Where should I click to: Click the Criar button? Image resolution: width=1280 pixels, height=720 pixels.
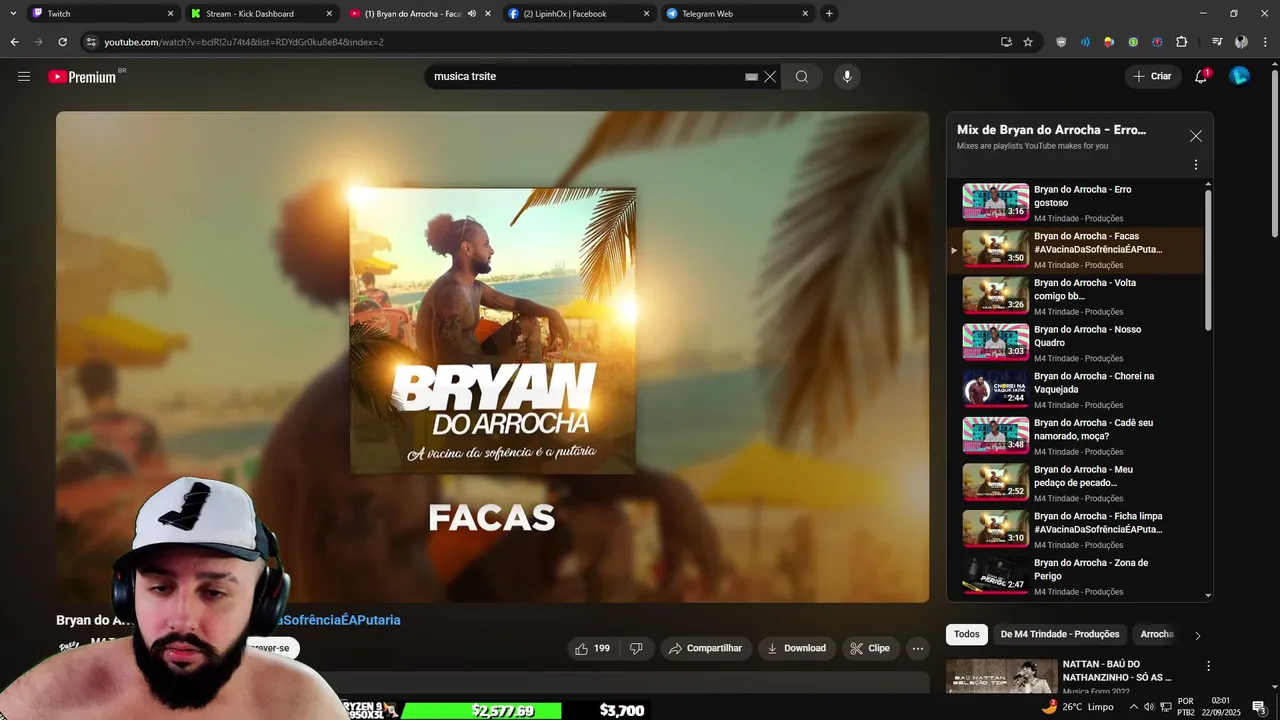(1151, 76)
